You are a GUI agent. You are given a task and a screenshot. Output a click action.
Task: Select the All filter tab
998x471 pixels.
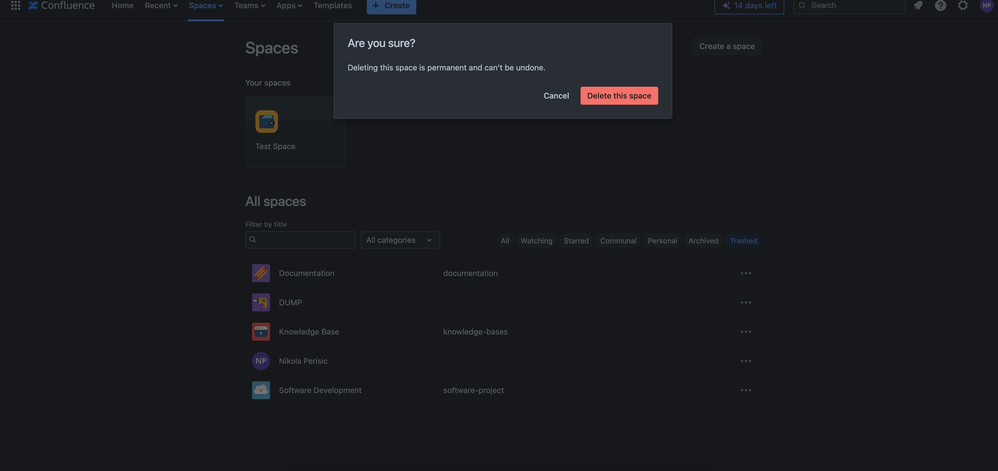(505, 241)
